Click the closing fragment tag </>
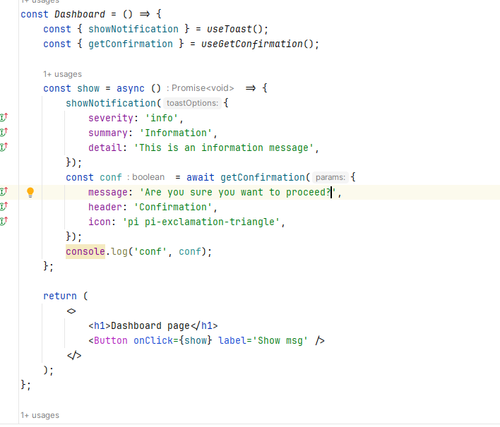The image size is (500, 427). coord(74,355)
